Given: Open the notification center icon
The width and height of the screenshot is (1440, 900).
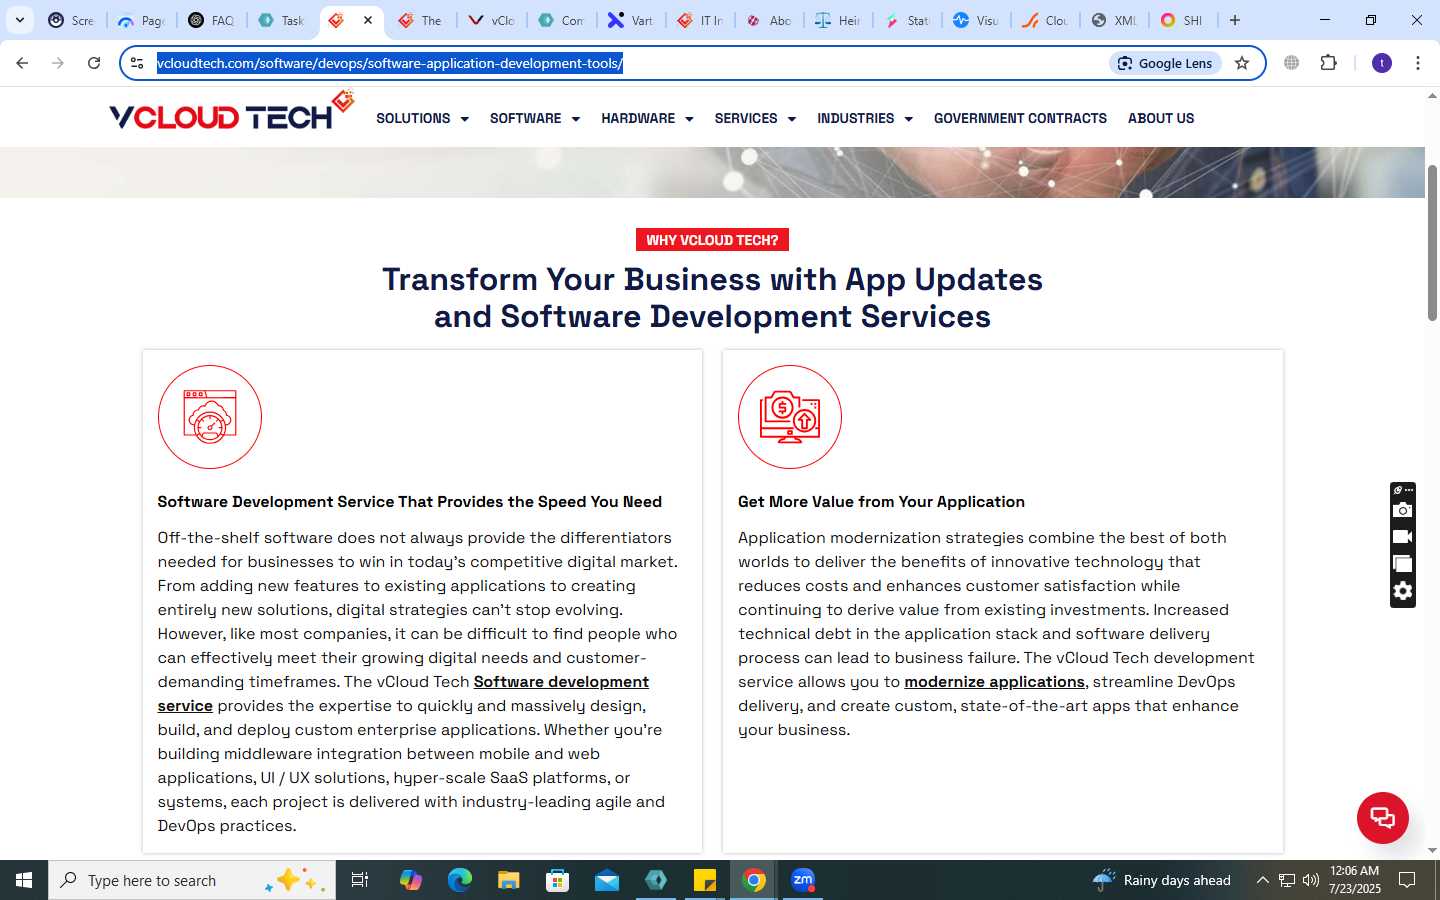Looking at the screenshot, I should pos(1407,880).
